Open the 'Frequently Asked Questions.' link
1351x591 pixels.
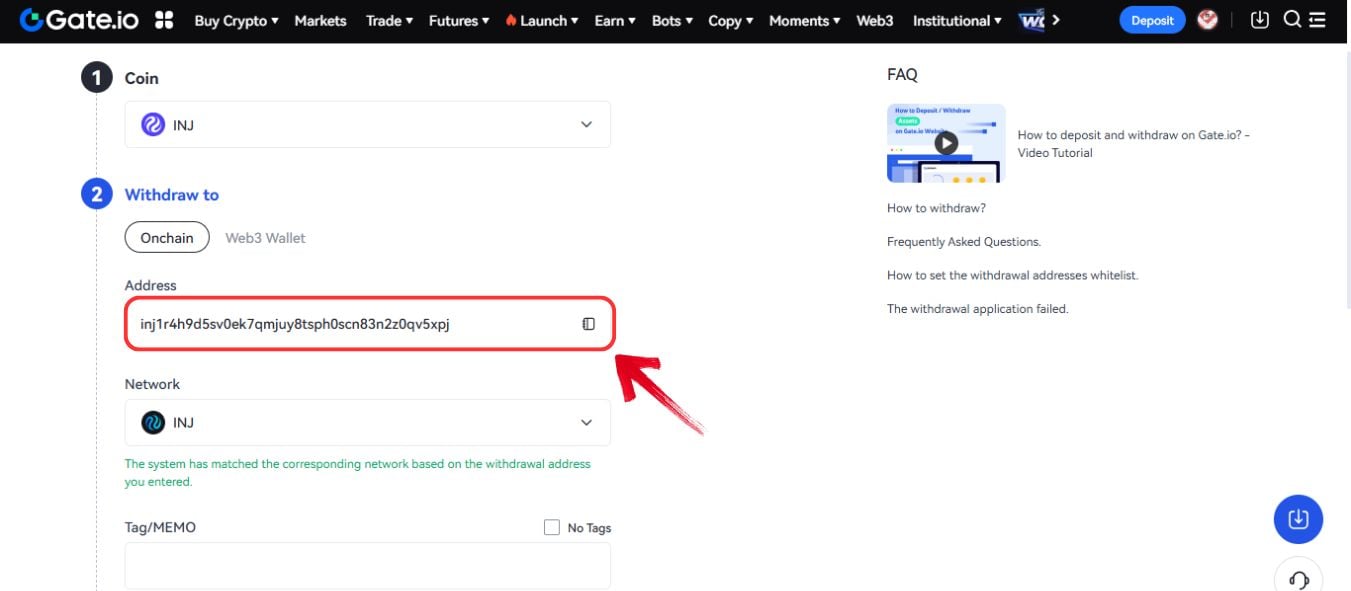tap(964, 242)
